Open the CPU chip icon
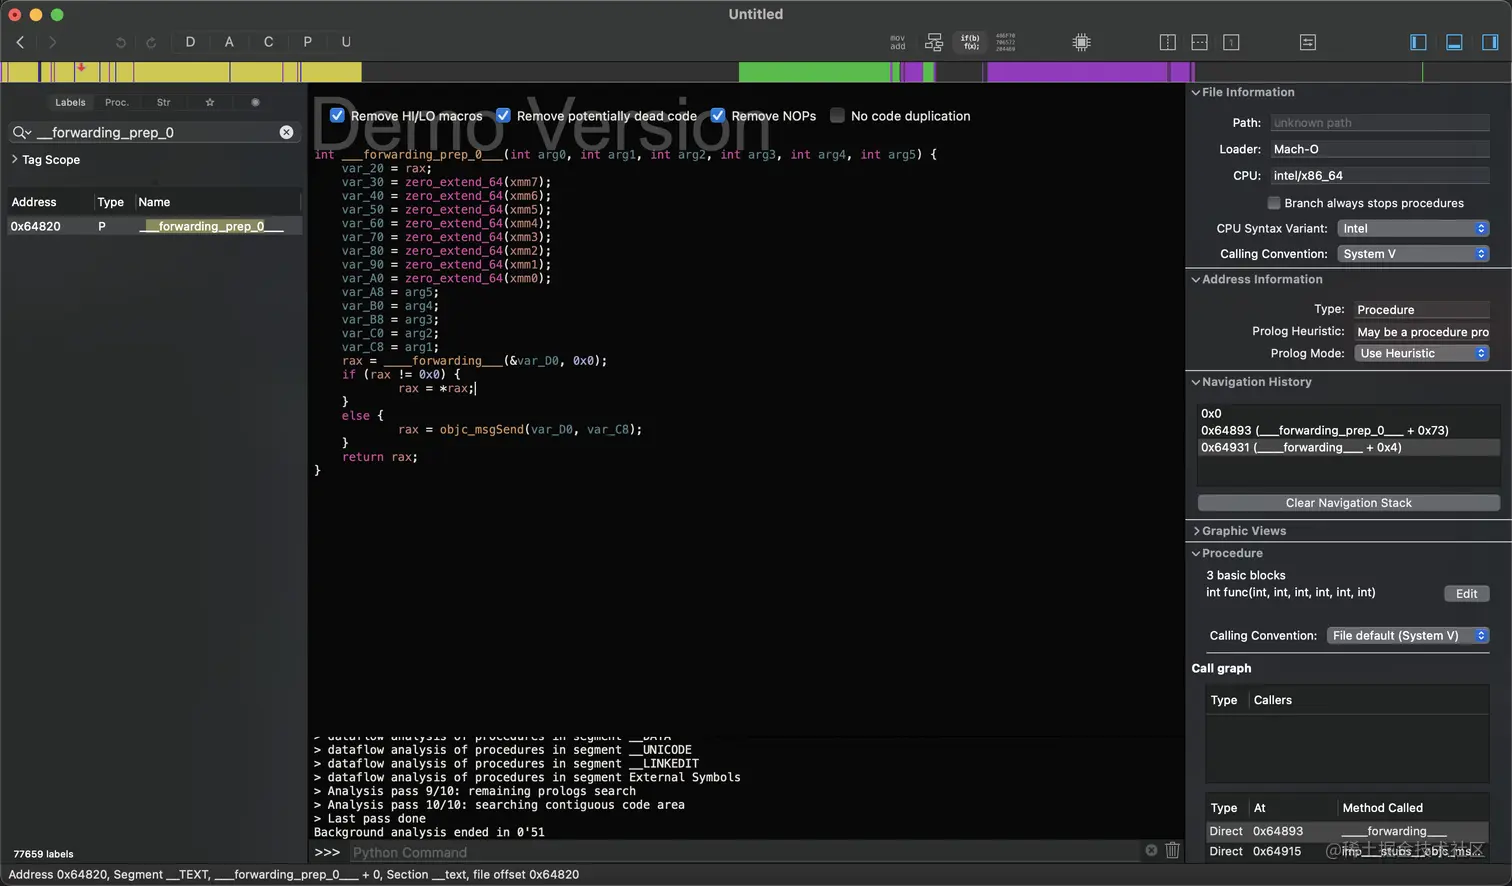The width and height of the screenshot is (1512, 886). click(1081, 42)
